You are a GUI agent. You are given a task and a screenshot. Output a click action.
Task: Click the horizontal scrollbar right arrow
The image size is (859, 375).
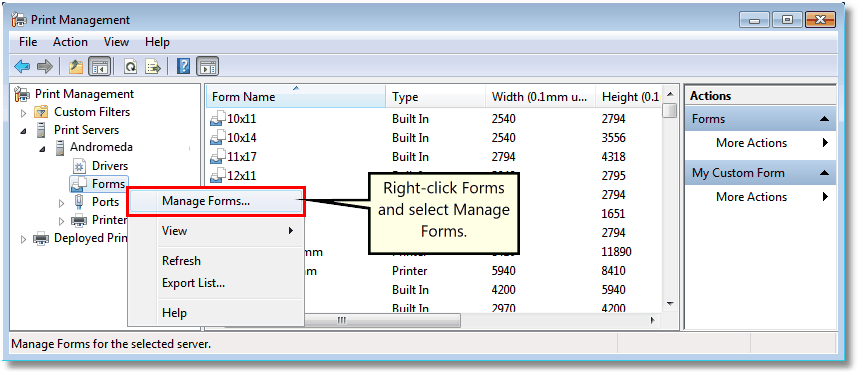(x=652, y=320)
